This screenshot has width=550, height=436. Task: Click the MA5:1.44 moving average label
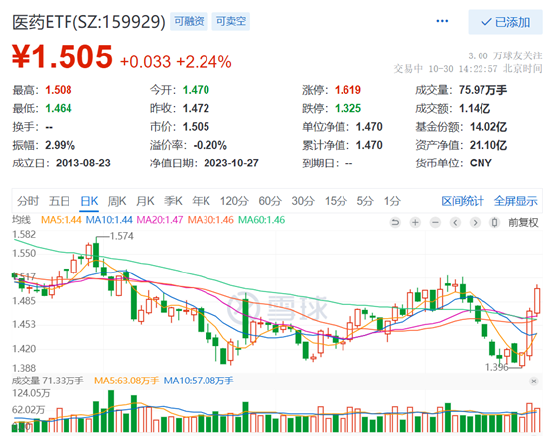coord(61,220)
